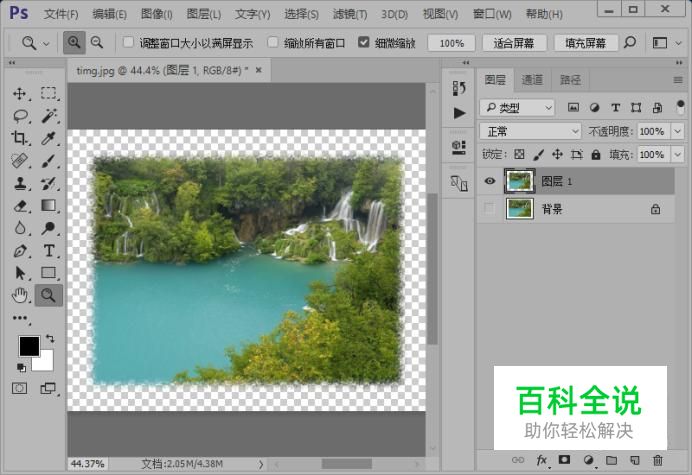
Task: Open the 文件(F) menu
Action: [61, 14]
